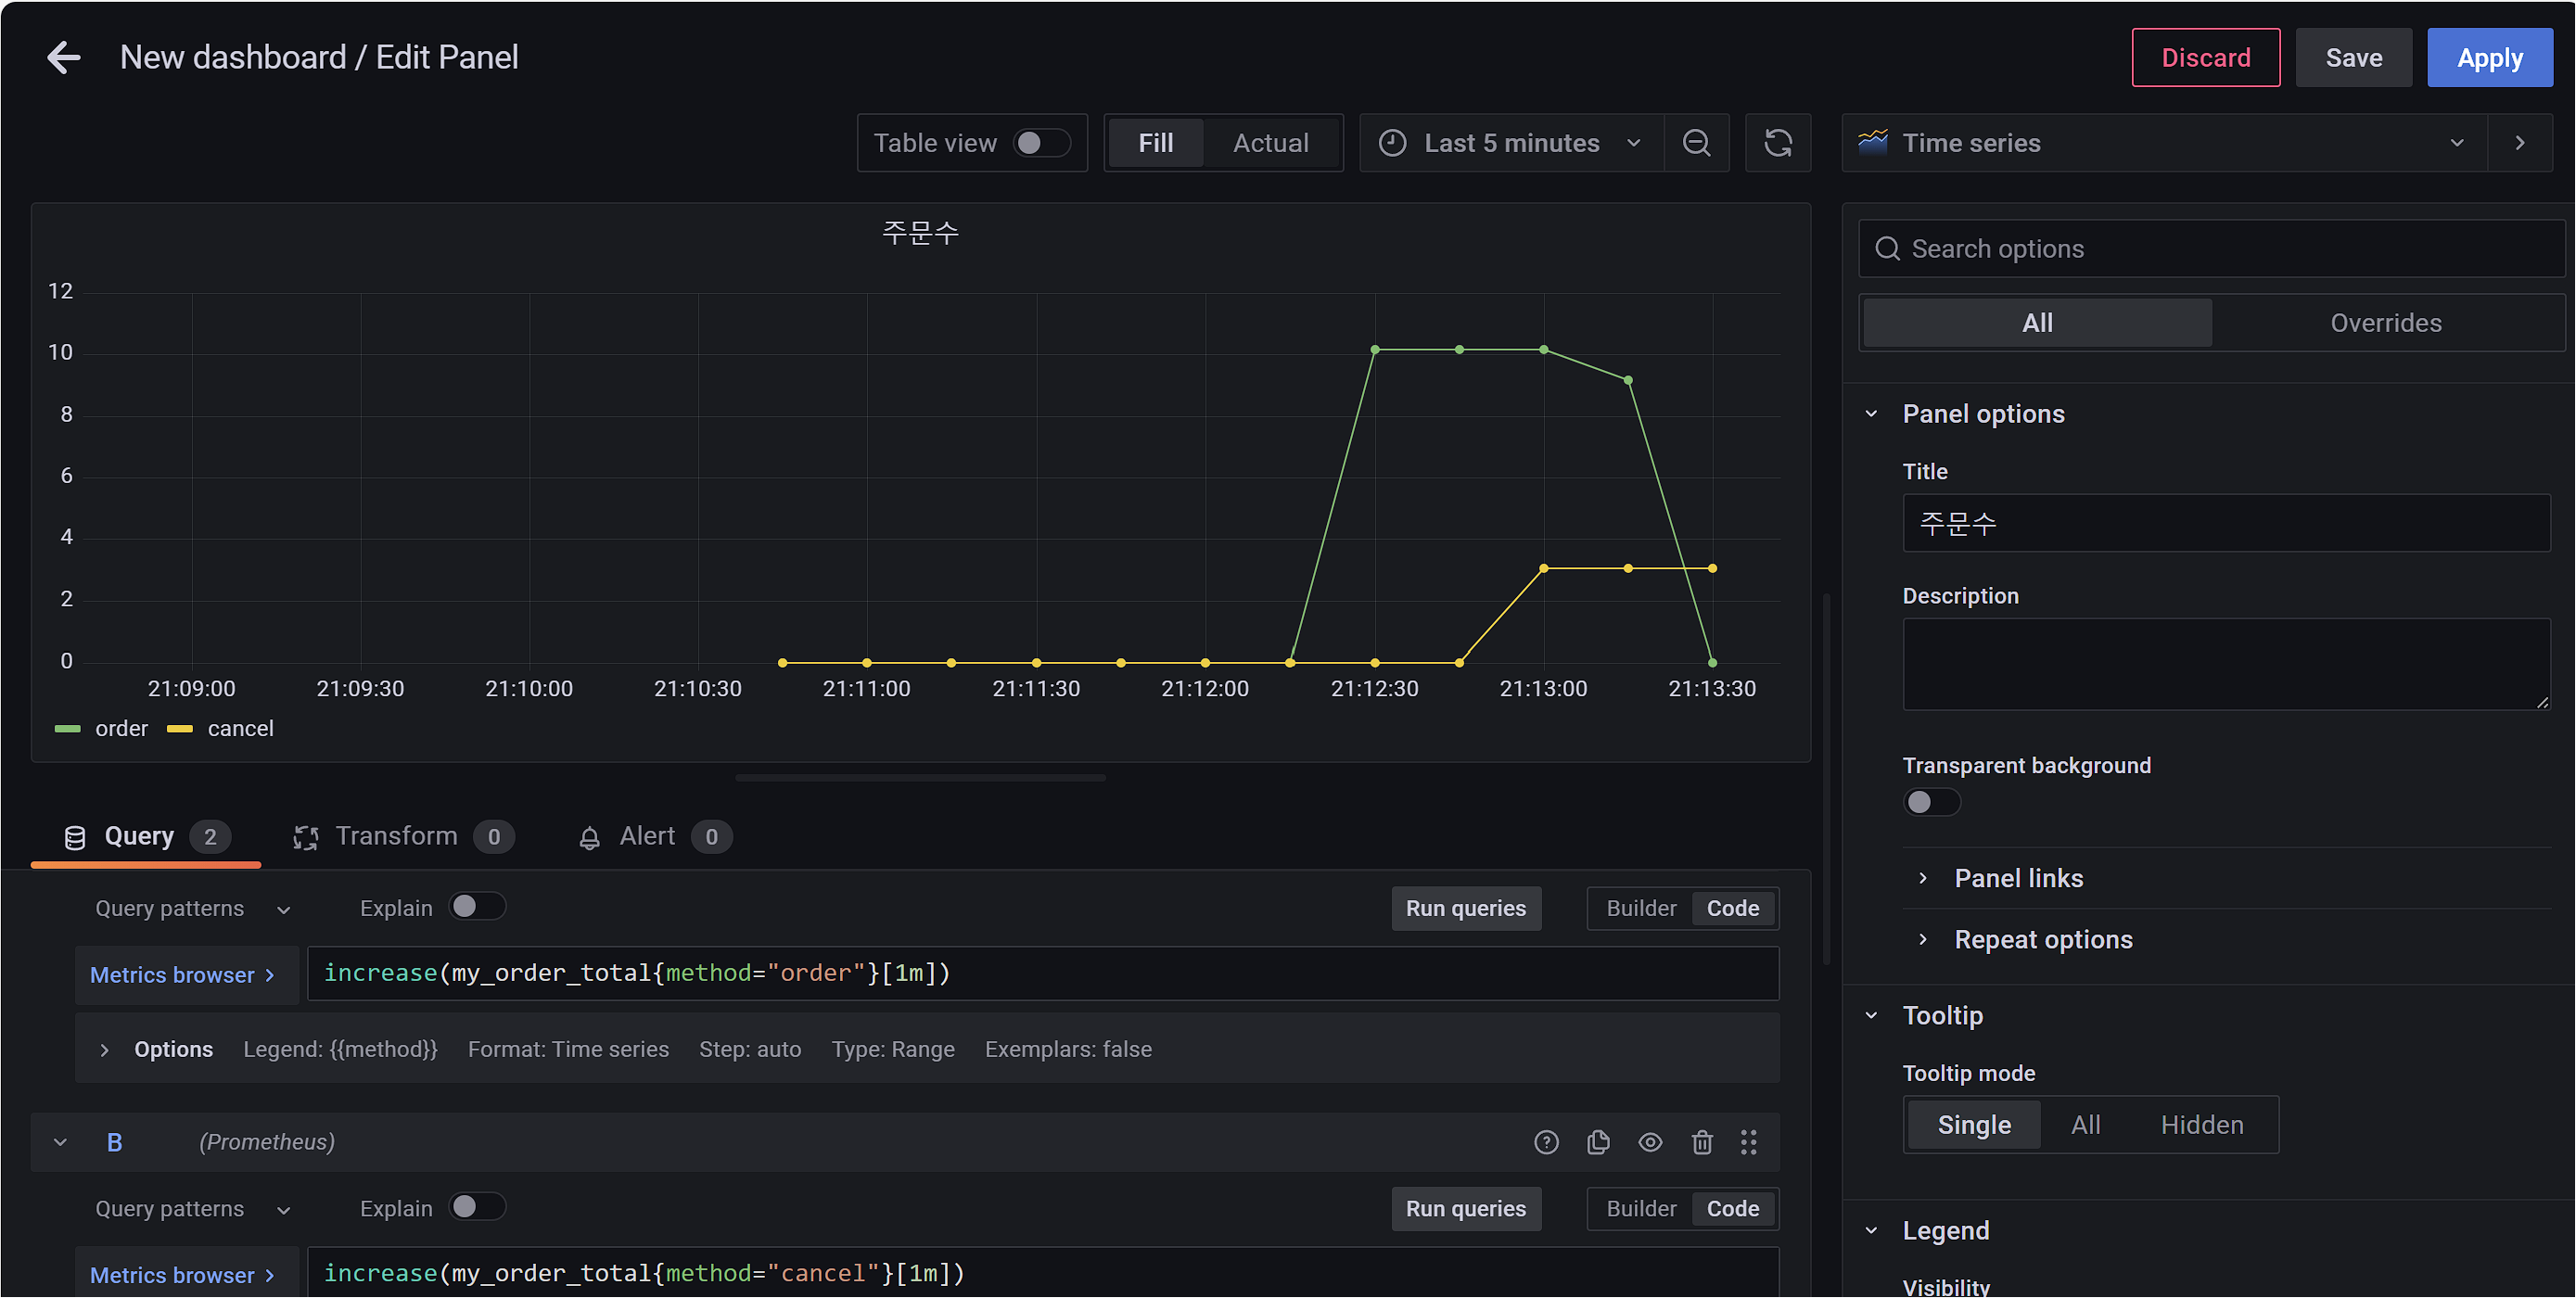Click the Apply button
2576x1298 pixels.
click(2489, 58)
